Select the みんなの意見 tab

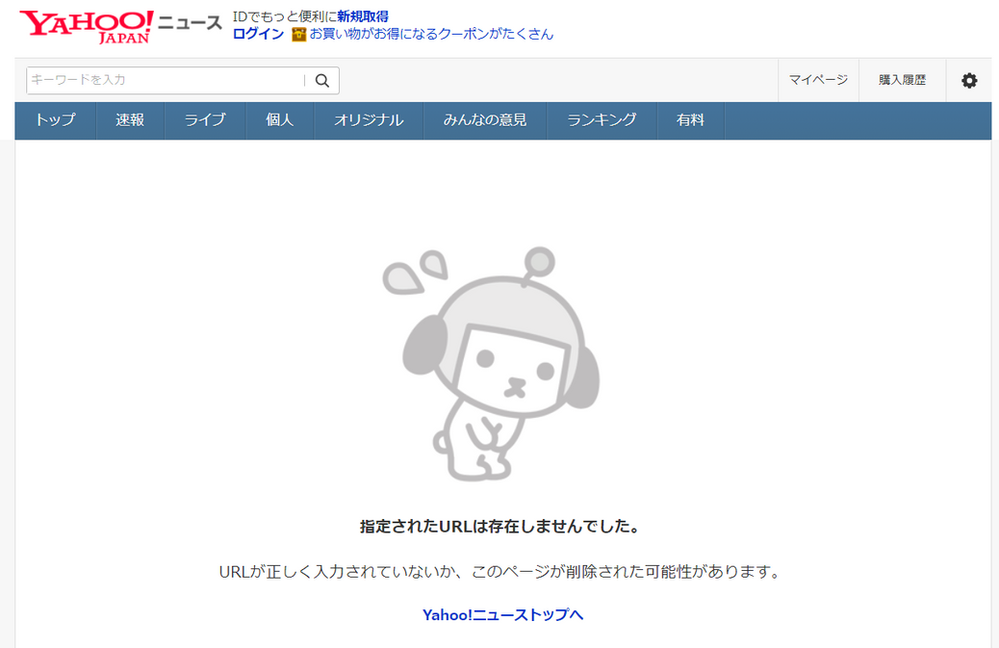coord(485,120)
